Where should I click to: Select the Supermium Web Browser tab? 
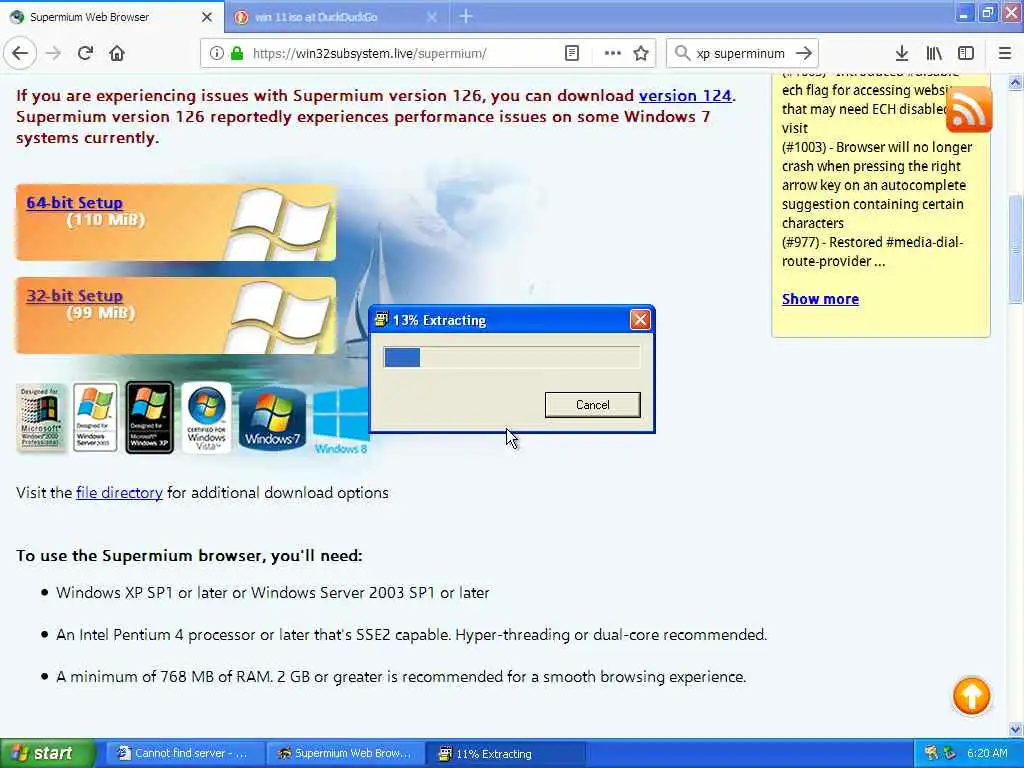click(111, 17)
